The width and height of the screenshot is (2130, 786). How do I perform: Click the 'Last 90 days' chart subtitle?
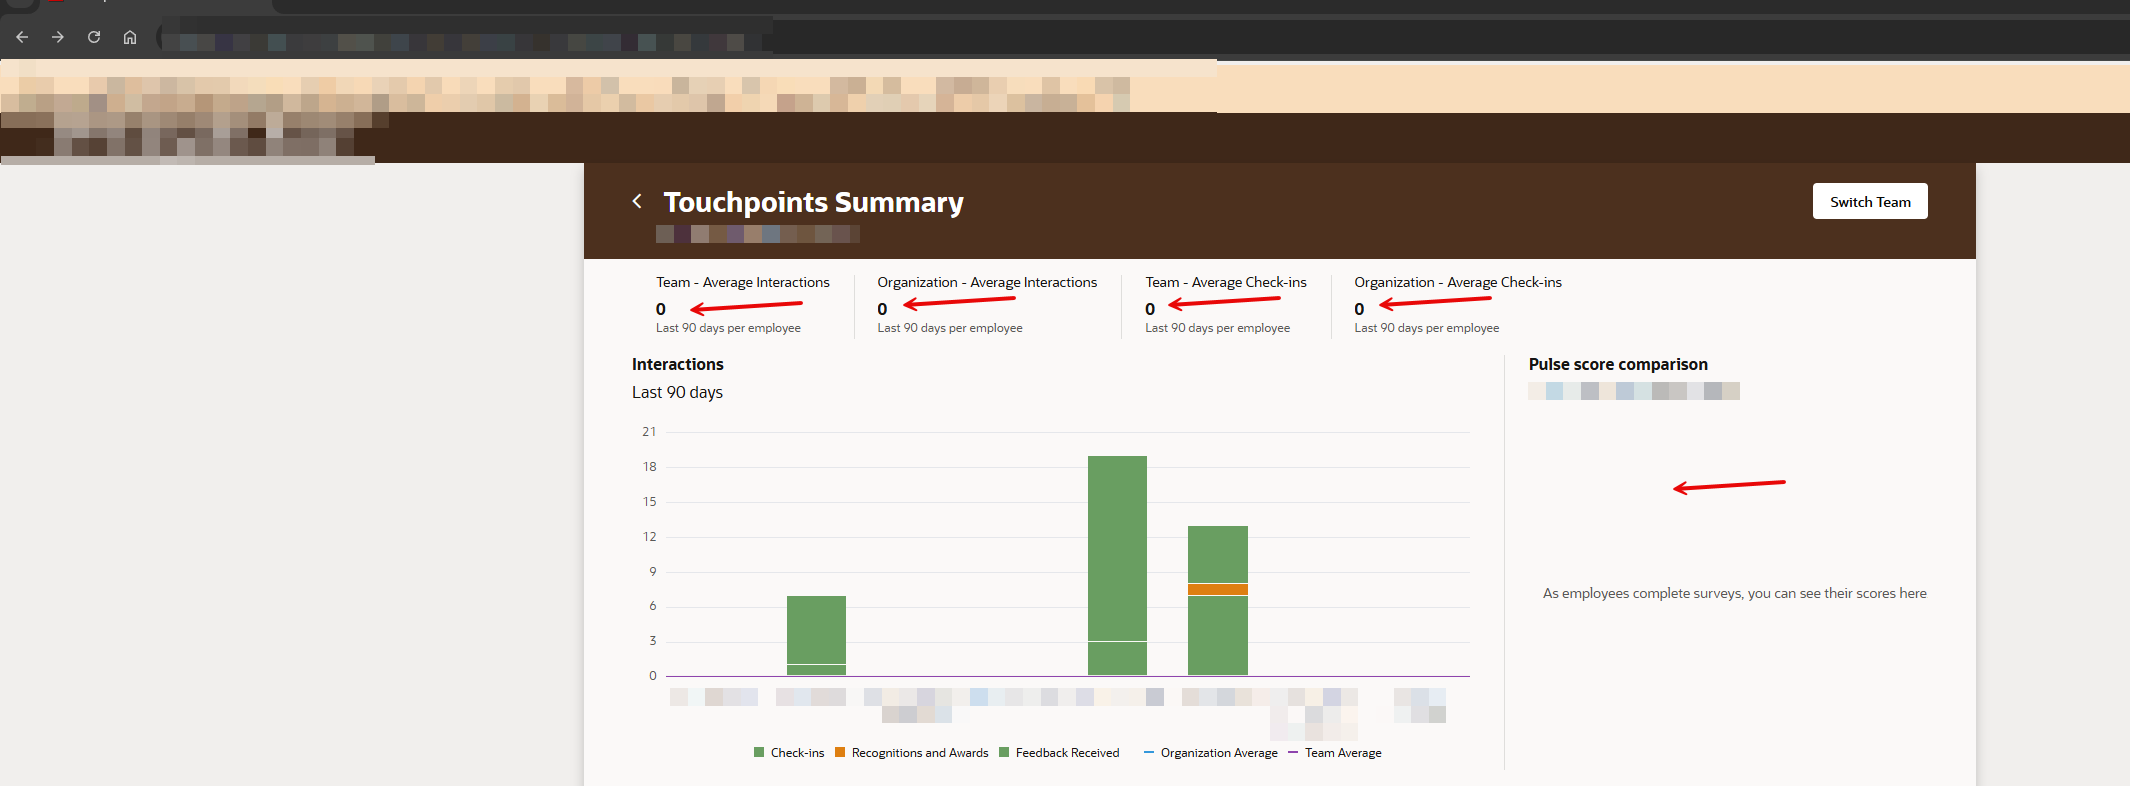(677, 392)
